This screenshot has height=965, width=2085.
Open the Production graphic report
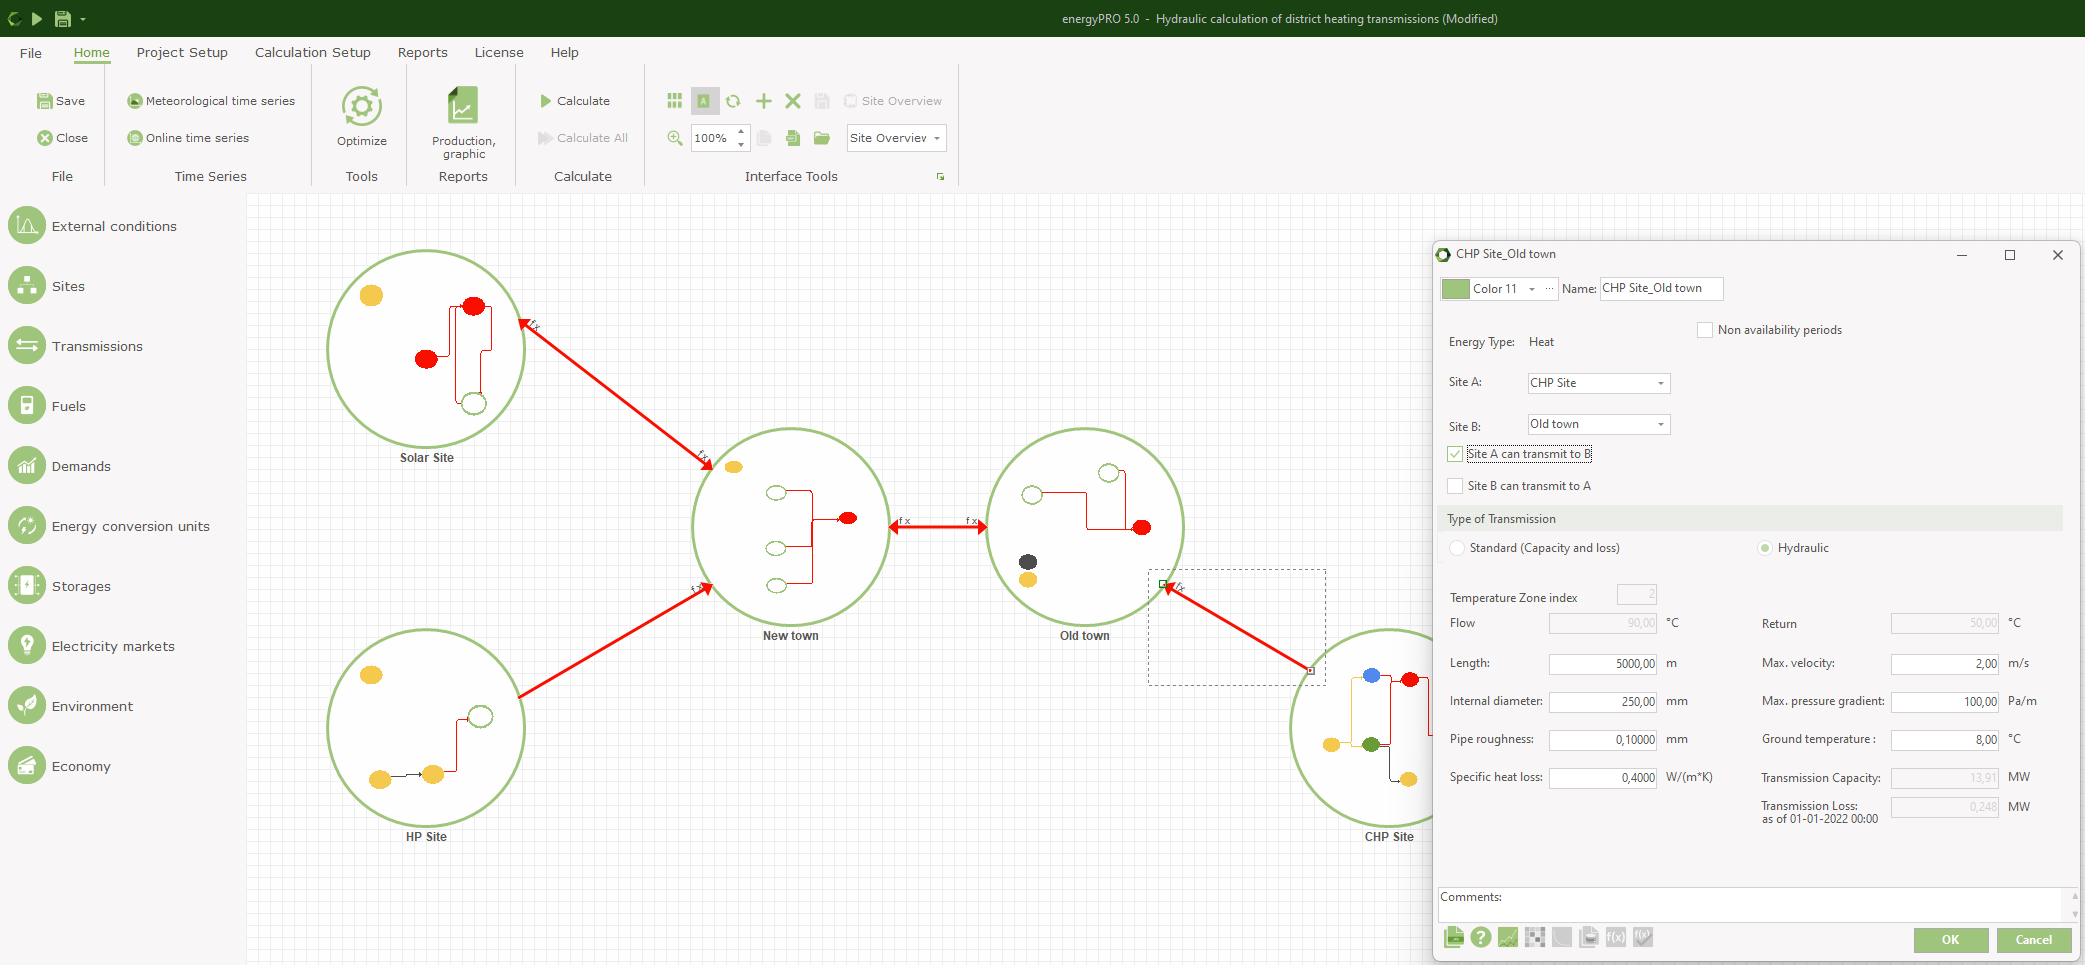tap(463, 107)
